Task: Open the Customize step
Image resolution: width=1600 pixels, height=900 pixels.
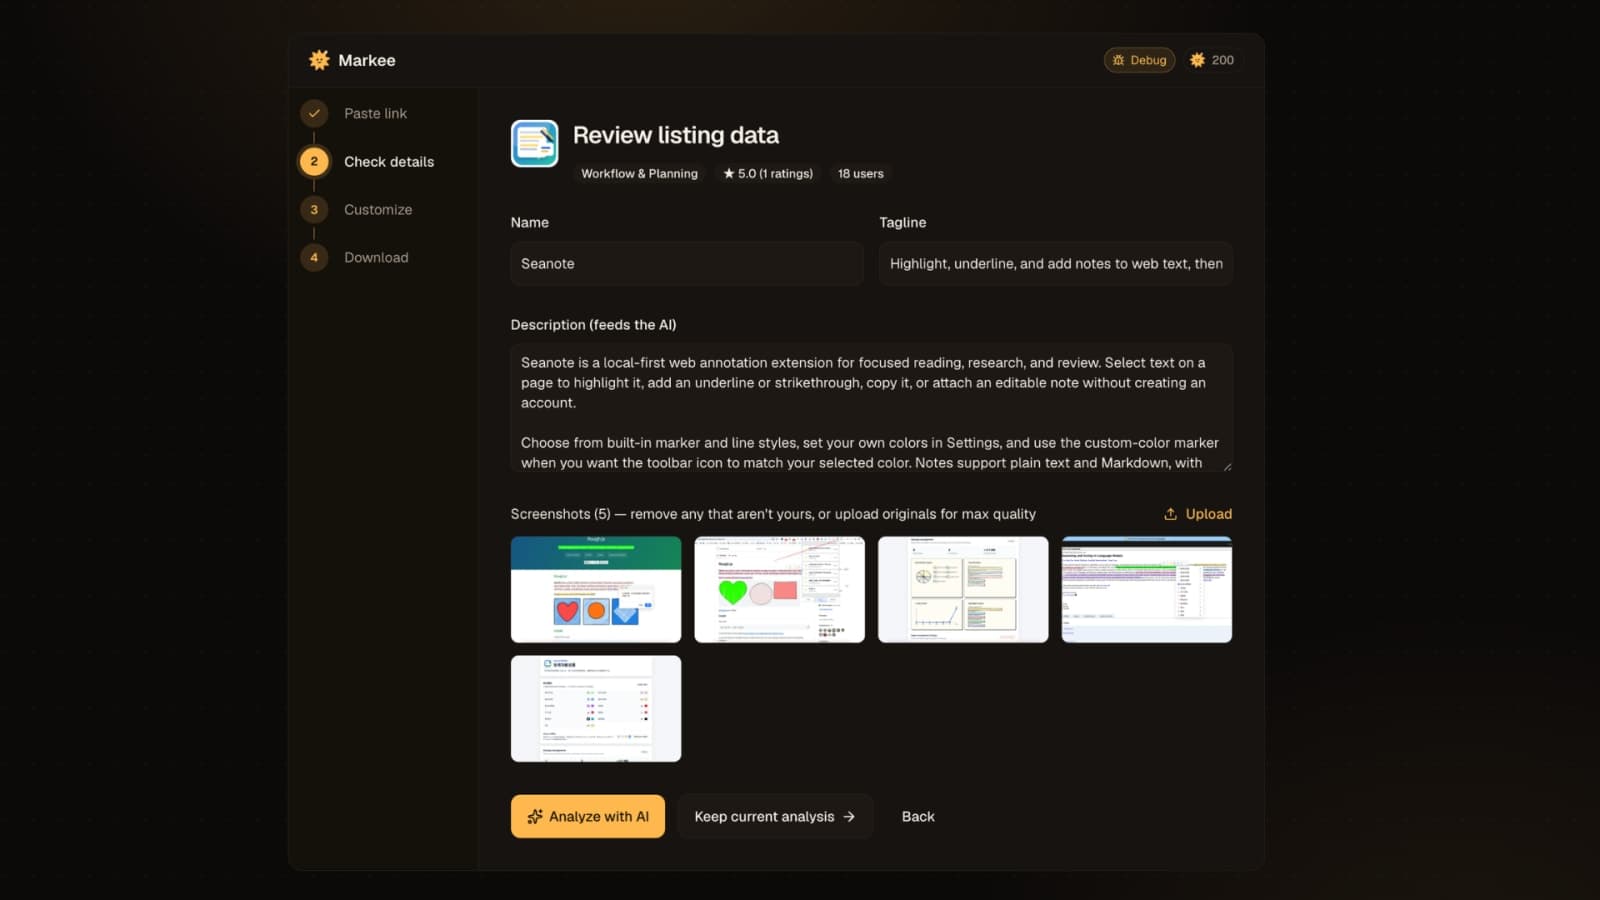Action: tap(378, 209)
